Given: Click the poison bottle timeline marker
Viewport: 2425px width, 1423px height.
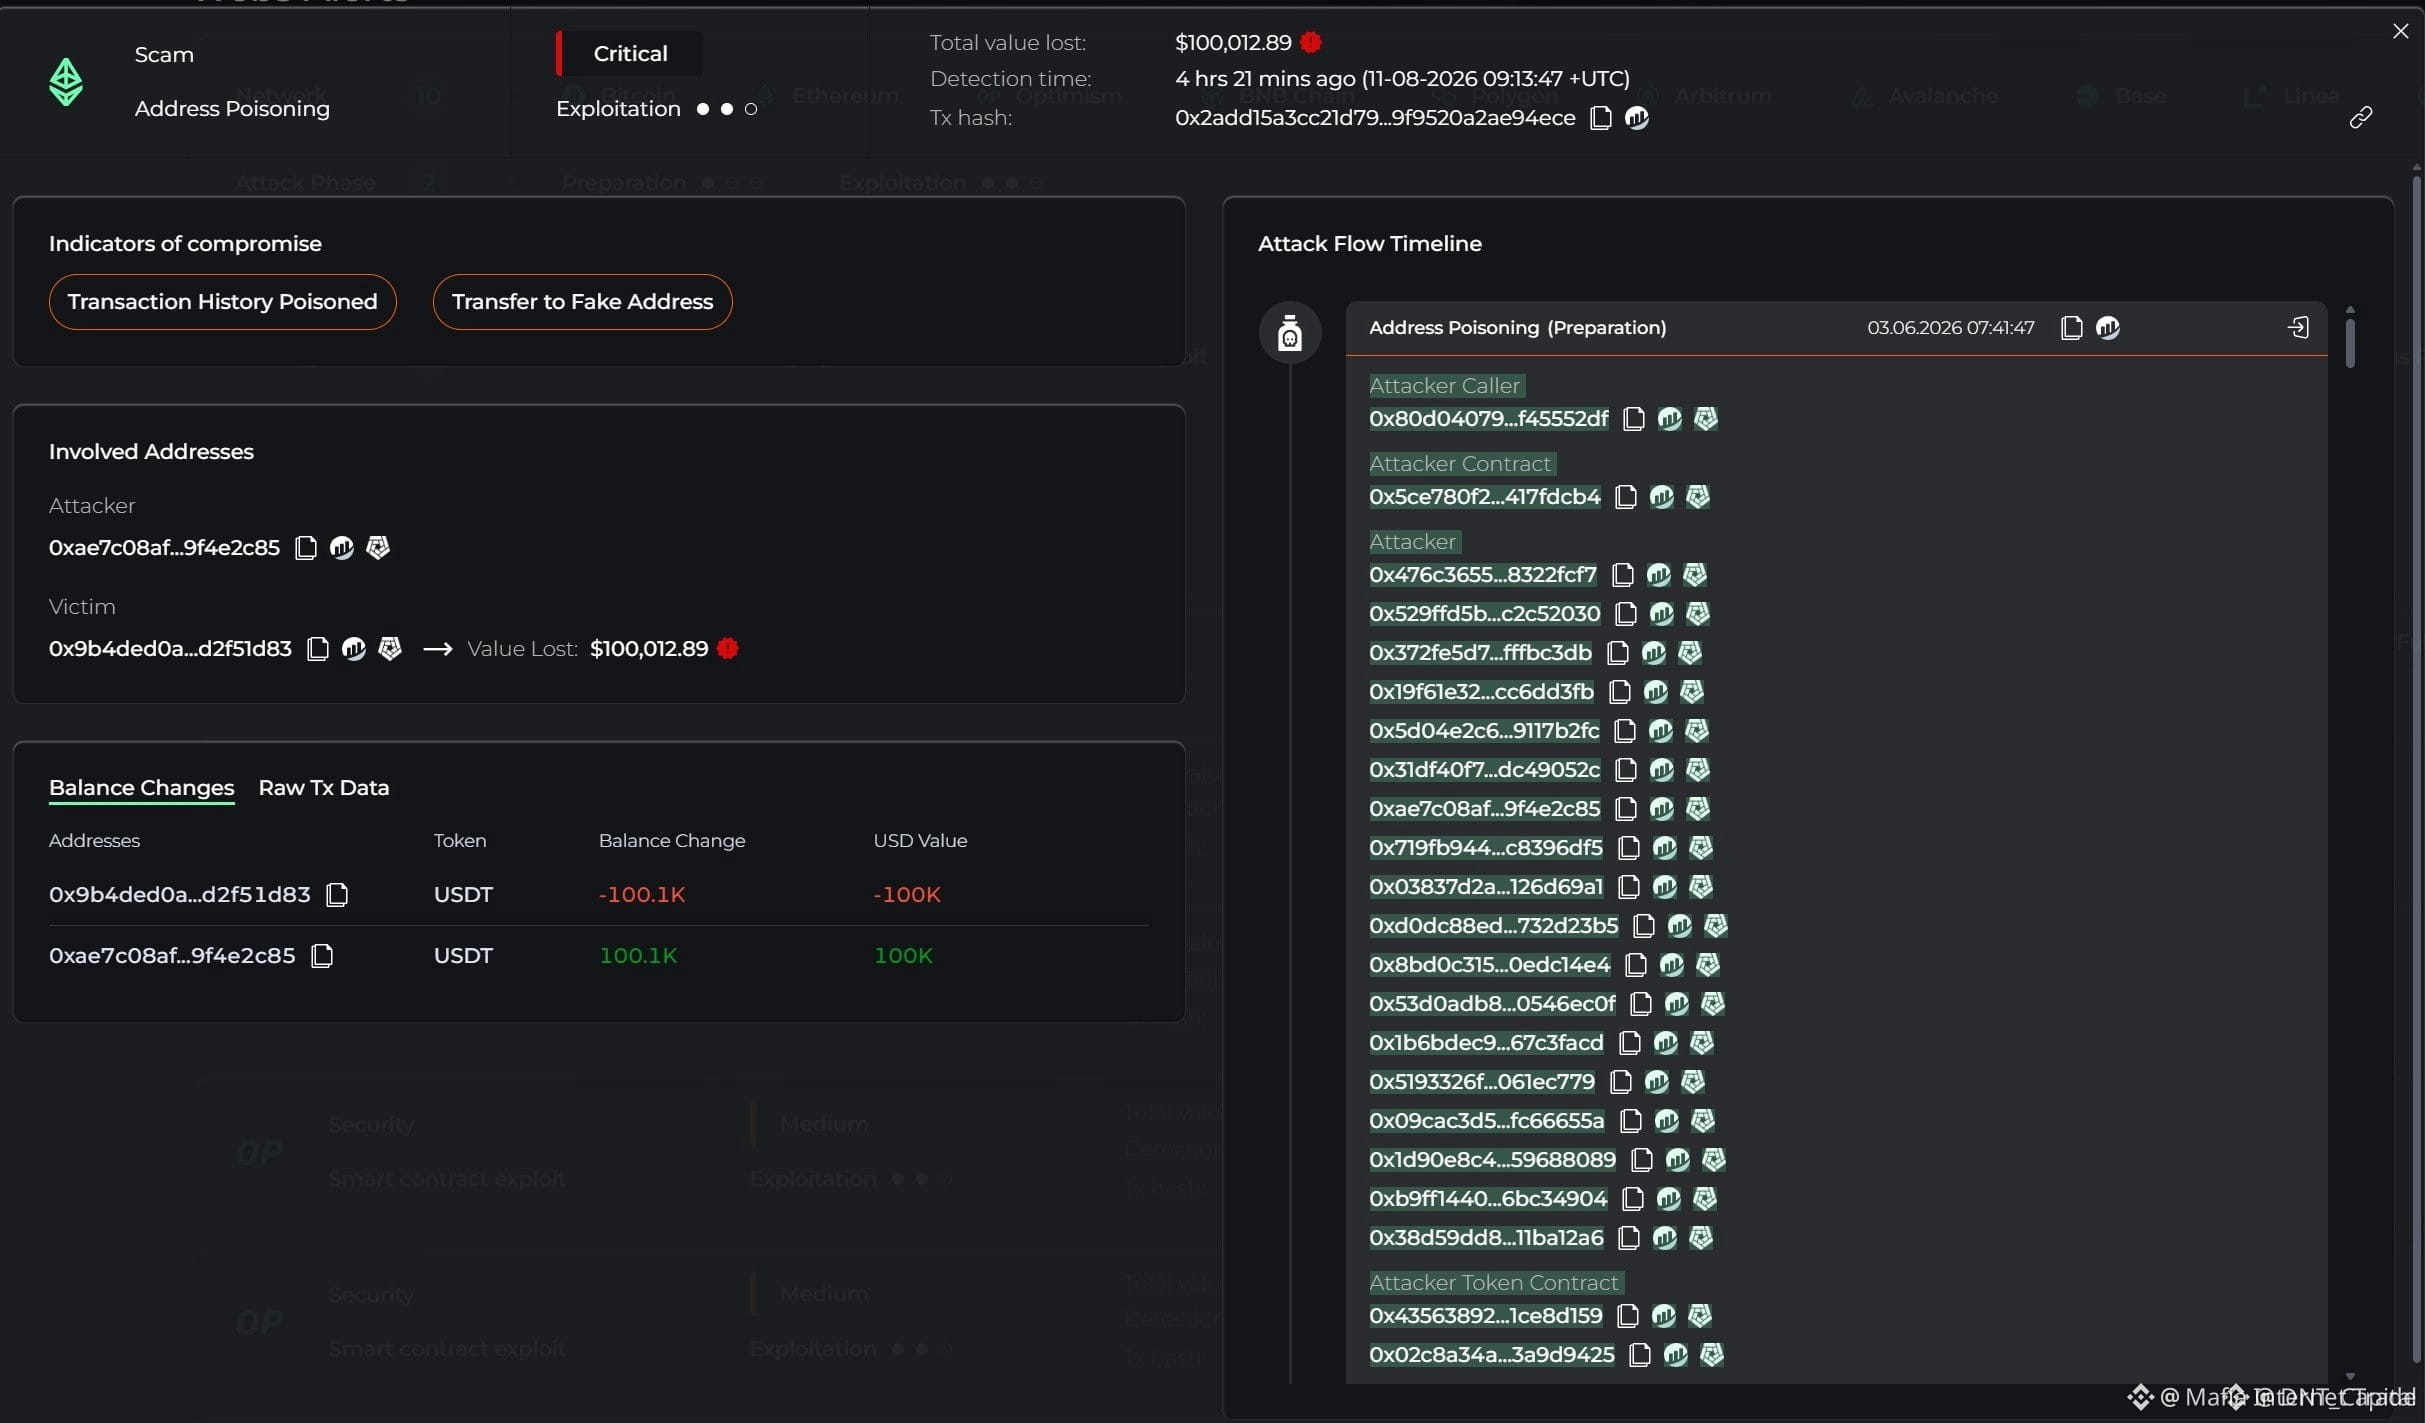Looking at the screenshot, I should click(1290, 333).
